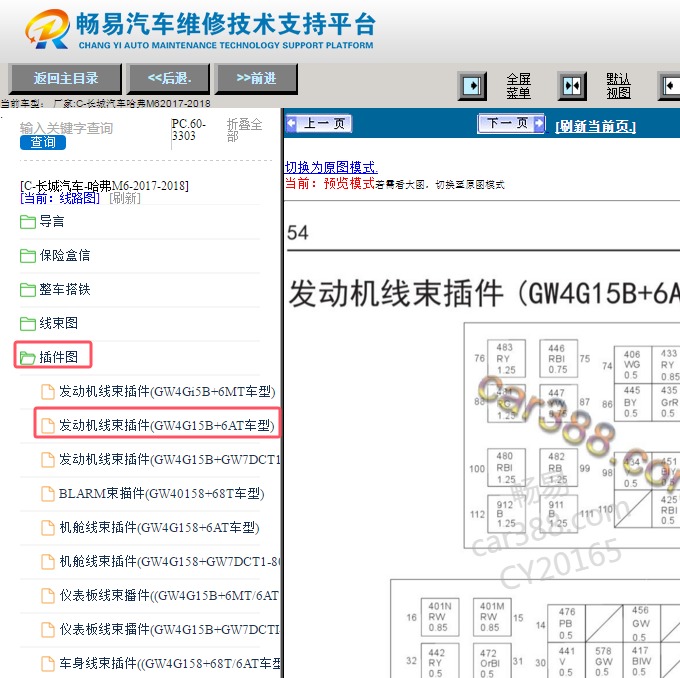Click connector pin cell 446 RBl 0.75
Screen dimensions: 680x678
(x=558, y=359)
